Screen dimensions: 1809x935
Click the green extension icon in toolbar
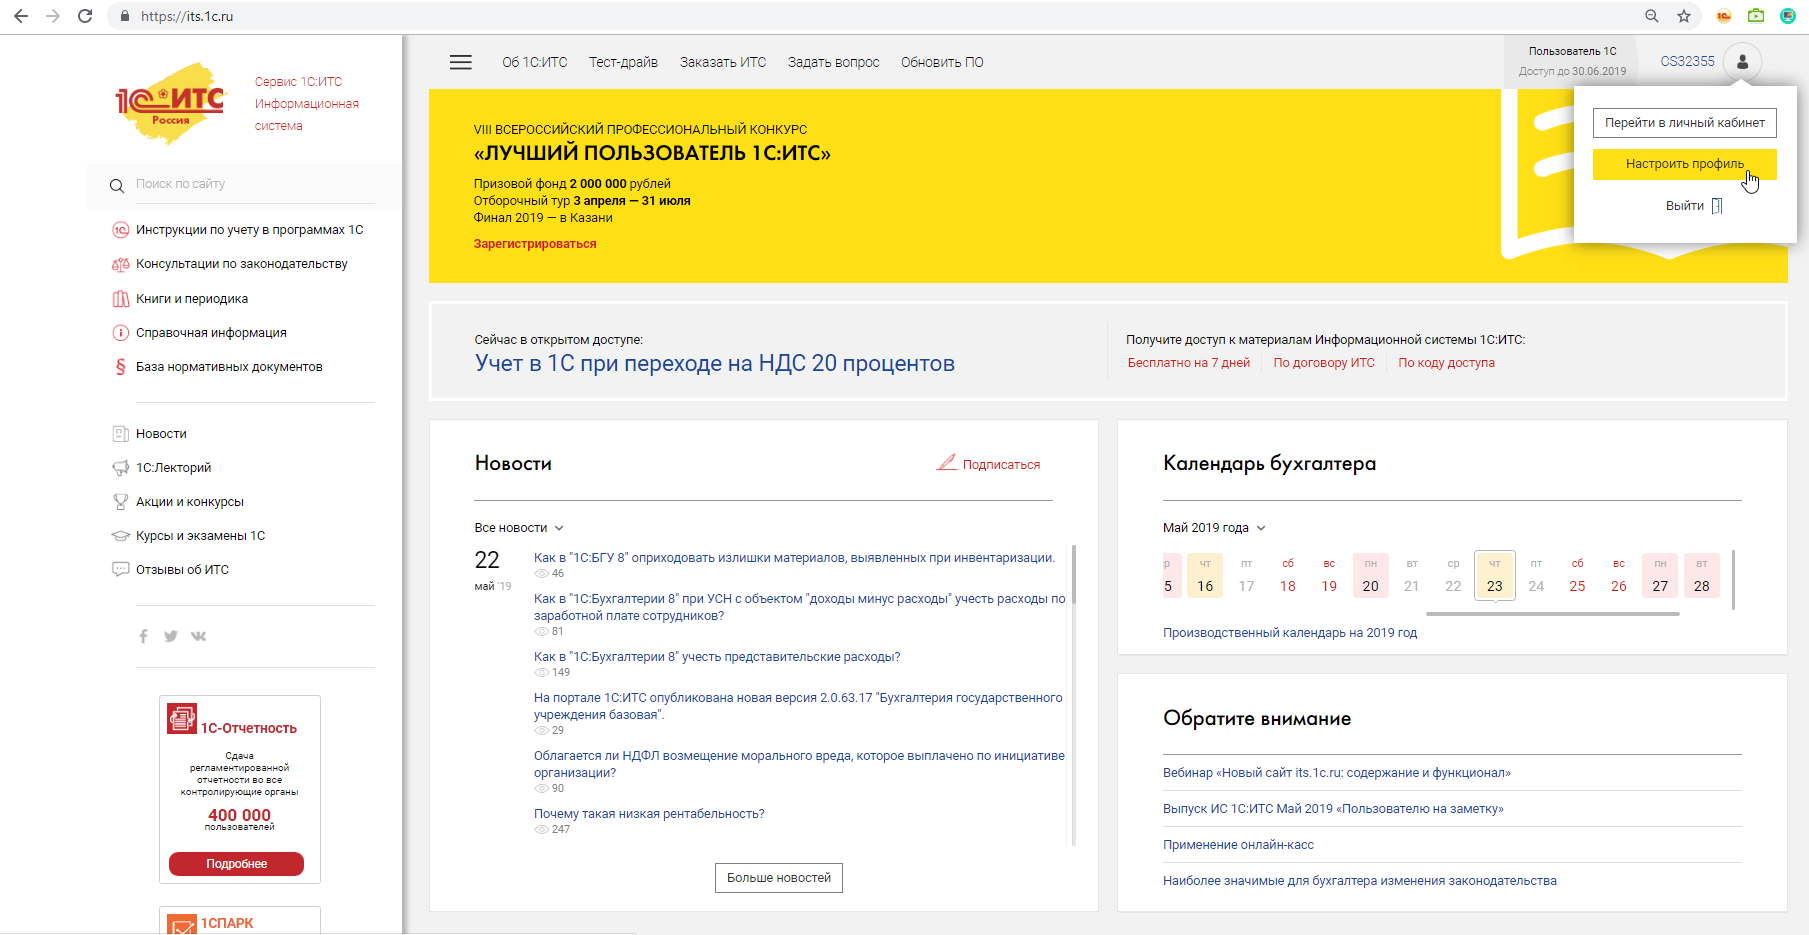(1756, 16)
